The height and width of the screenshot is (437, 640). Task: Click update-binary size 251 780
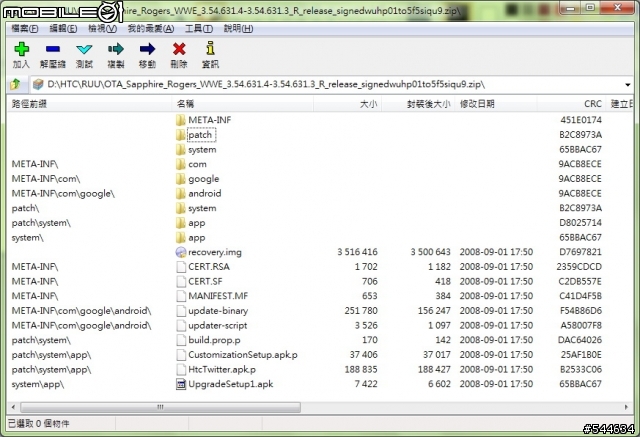[x=361, y=311]
